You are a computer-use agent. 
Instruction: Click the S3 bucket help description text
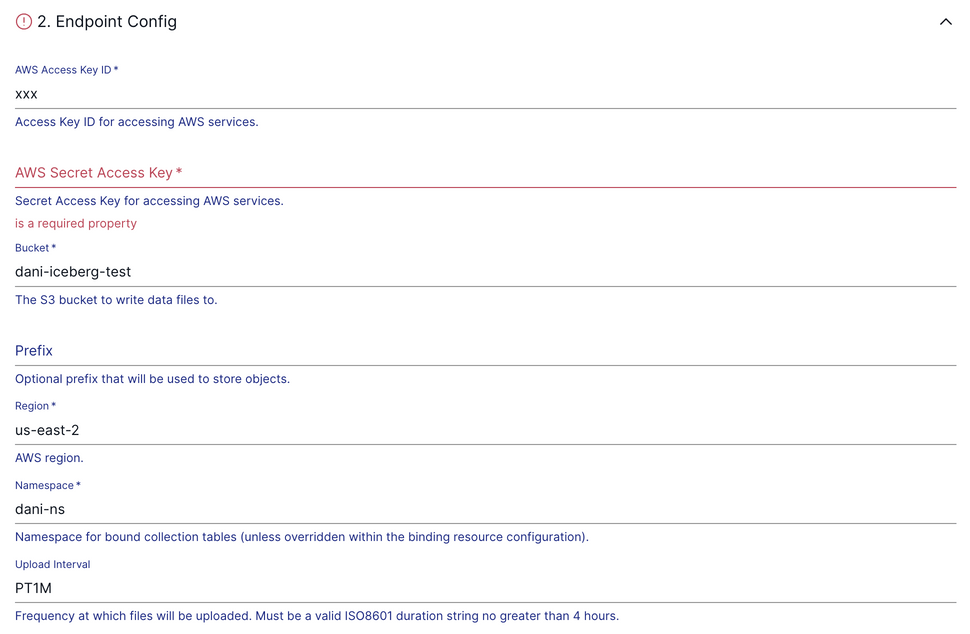pyautogui.click(x=116, y=300)
